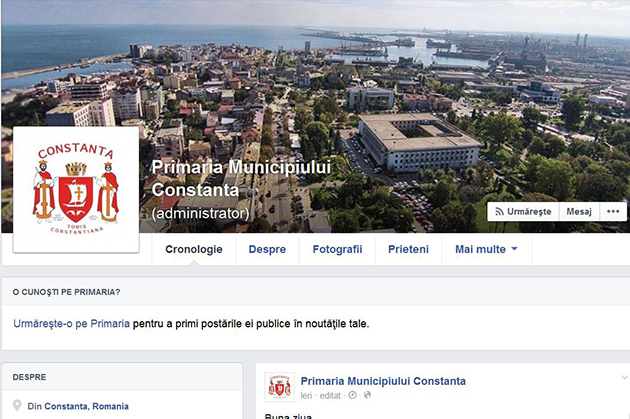Screen dimensions: 630x419
Task: Click the Ieri post timestamp
Action: click(x=306, y=396)
